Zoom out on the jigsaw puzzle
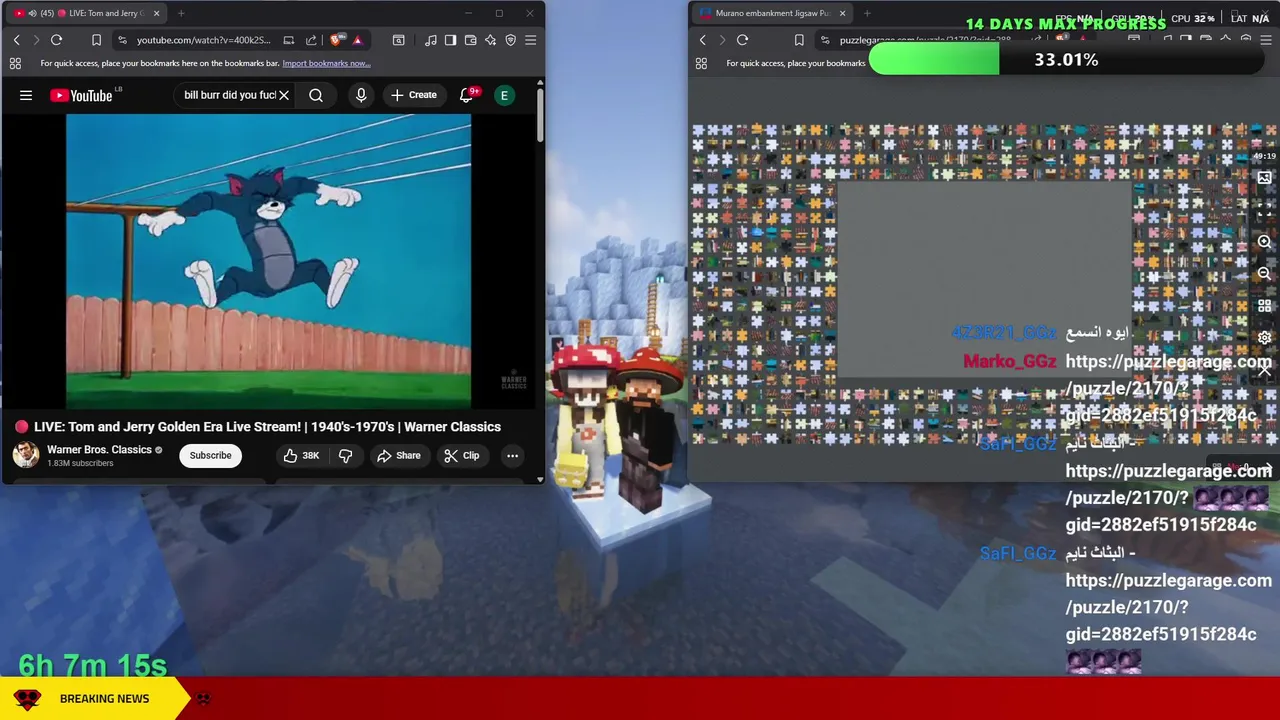 pyautogui.click(x=1265, y=274)
